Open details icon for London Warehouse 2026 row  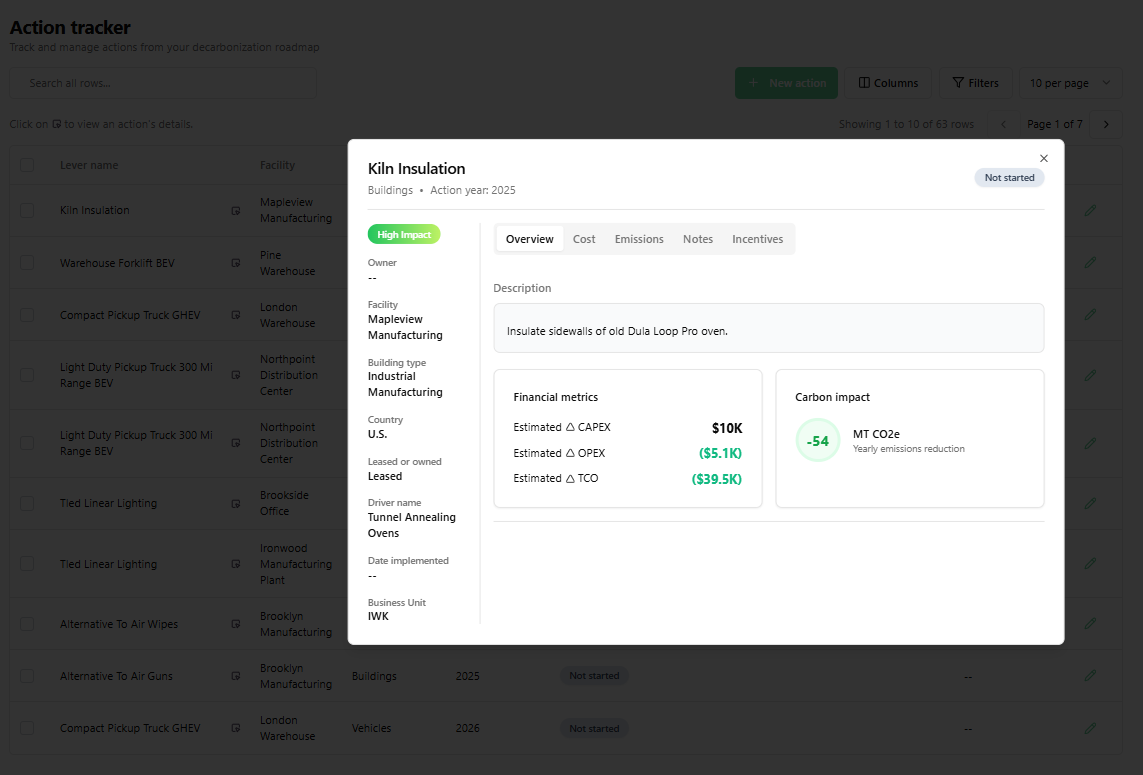coord(235,728)
